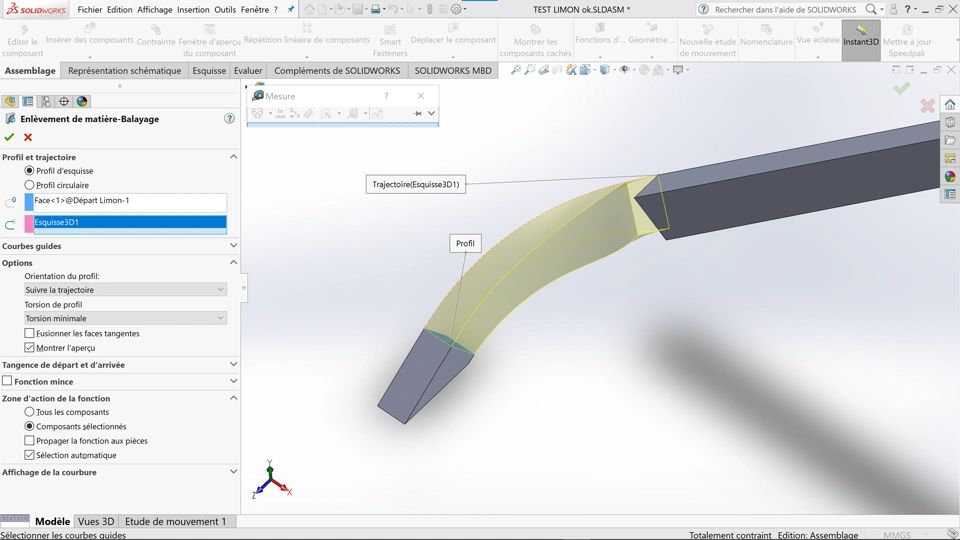Open Design Library icon in task pane
The height and width of the screenshot is (540, 960).
tap(950, 122)
